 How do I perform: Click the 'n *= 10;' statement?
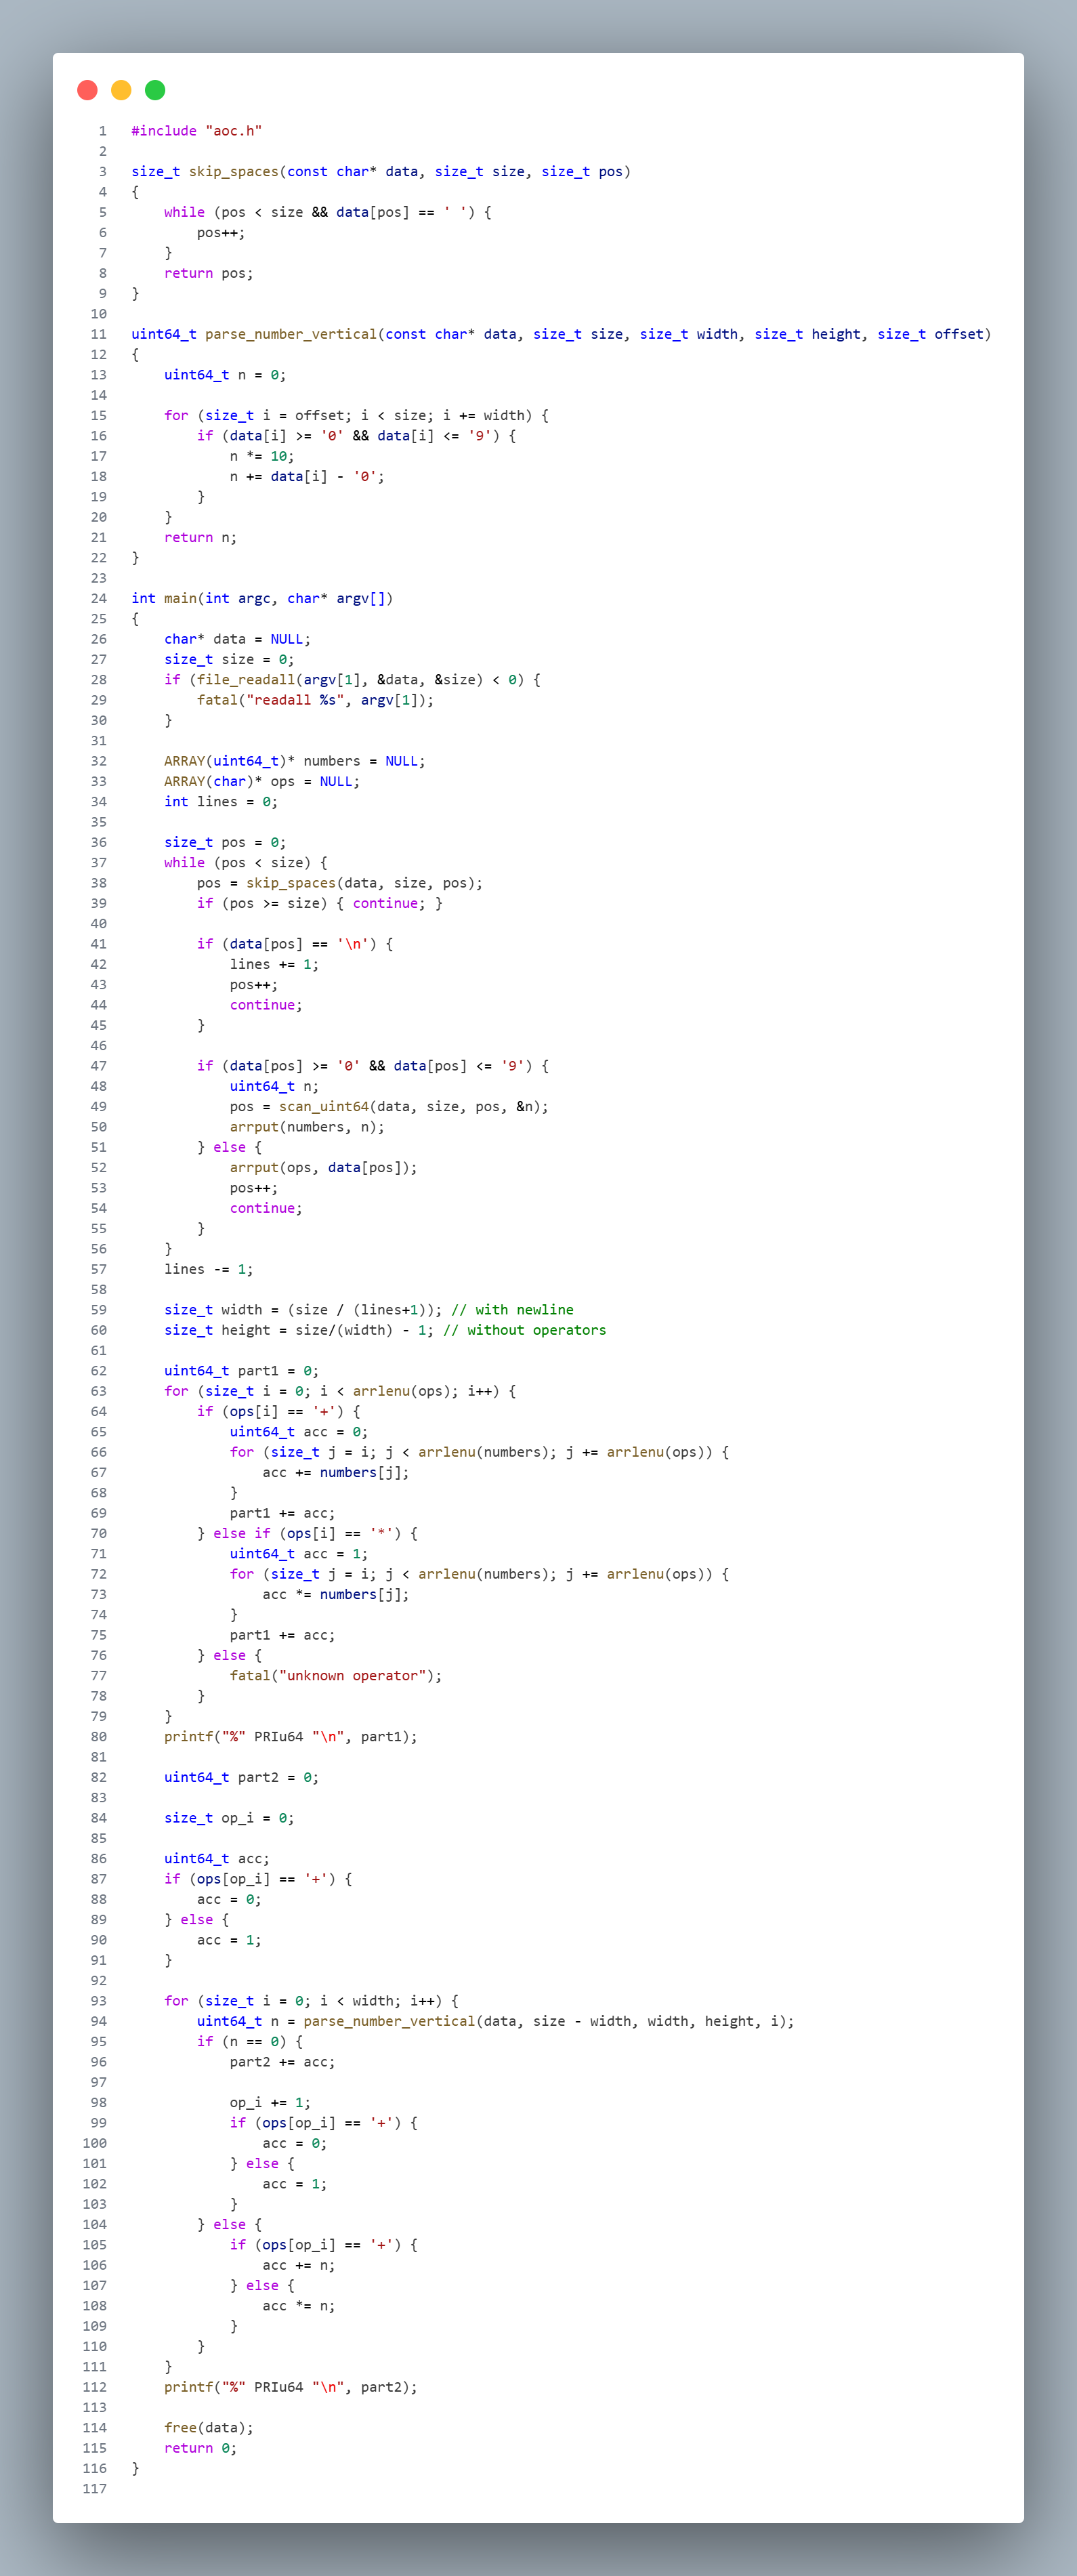point(262,456)
